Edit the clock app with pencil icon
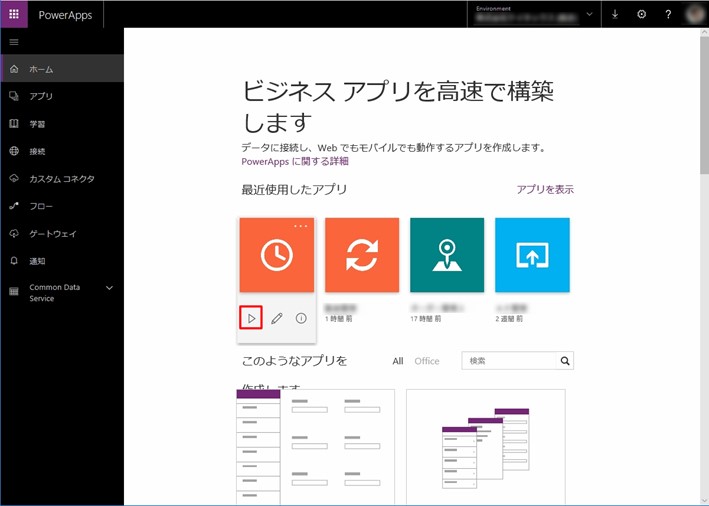 pyautogui.click(x=277, y=318)
